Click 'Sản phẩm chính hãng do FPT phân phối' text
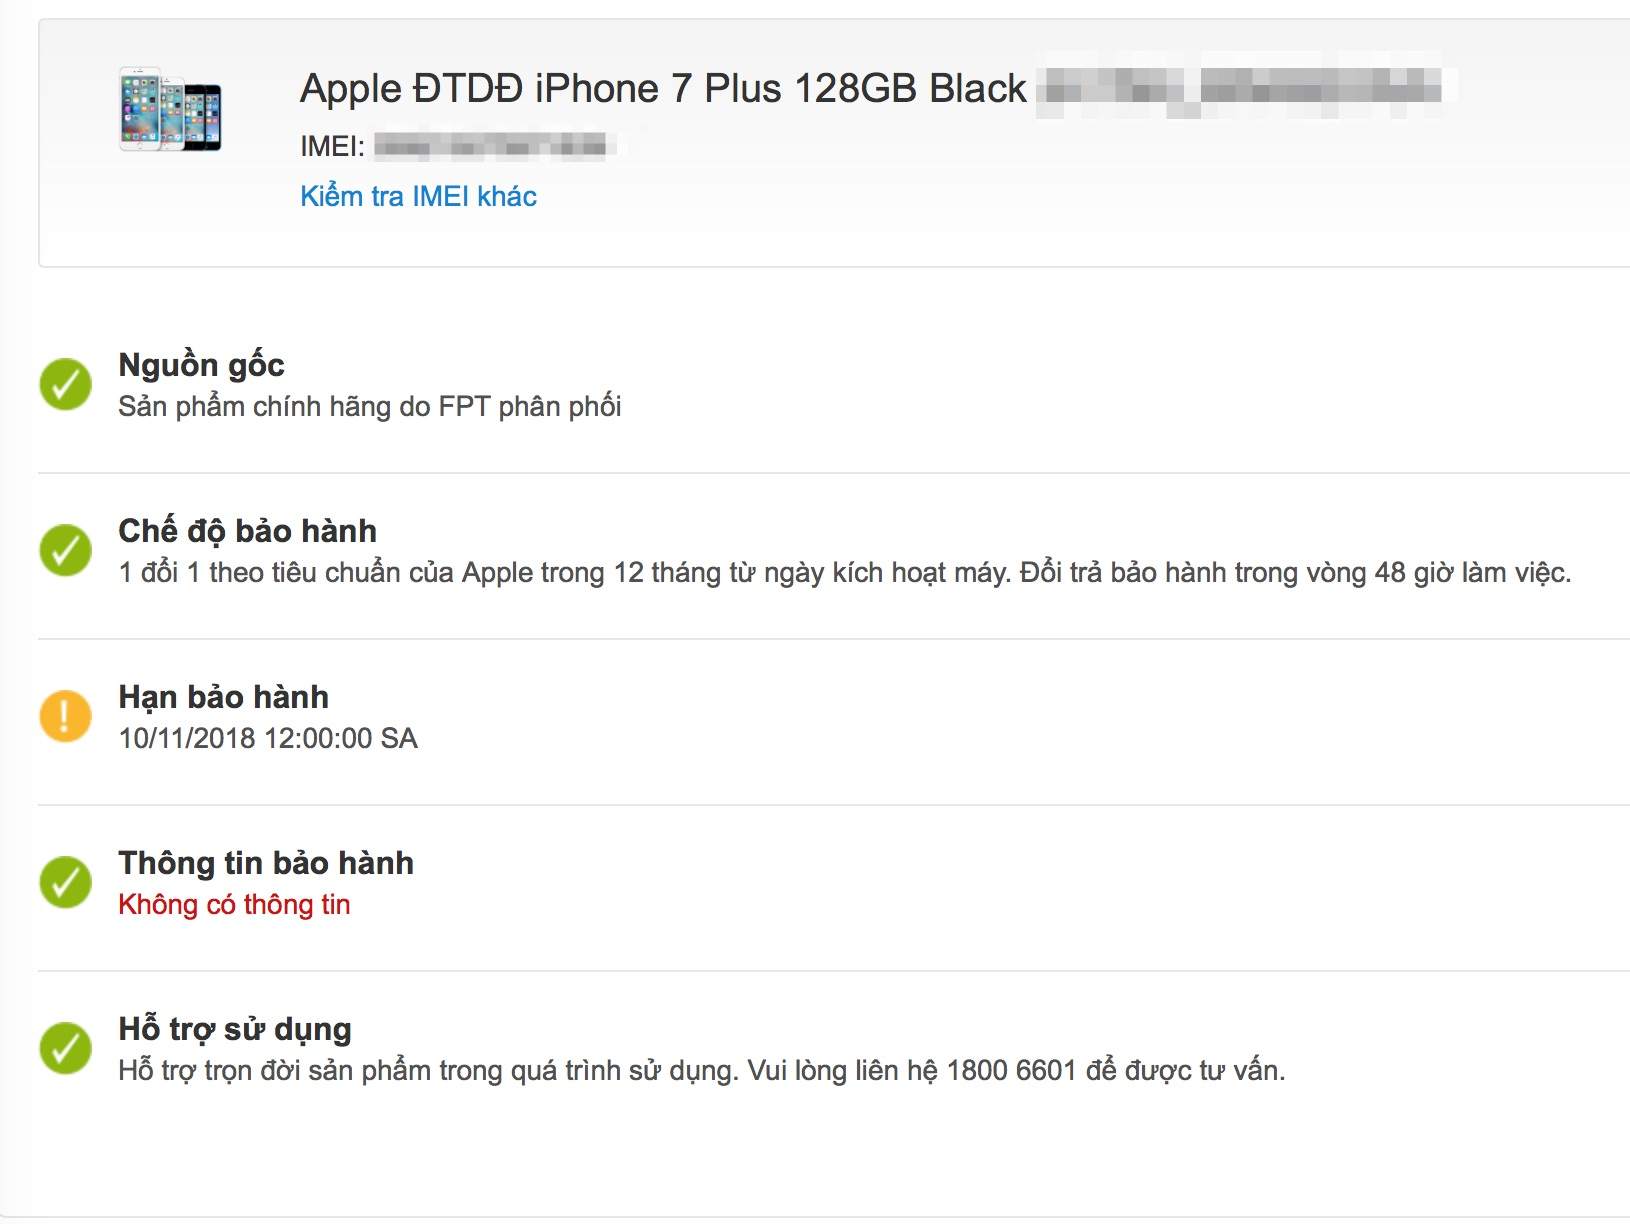 click(369, 407)
